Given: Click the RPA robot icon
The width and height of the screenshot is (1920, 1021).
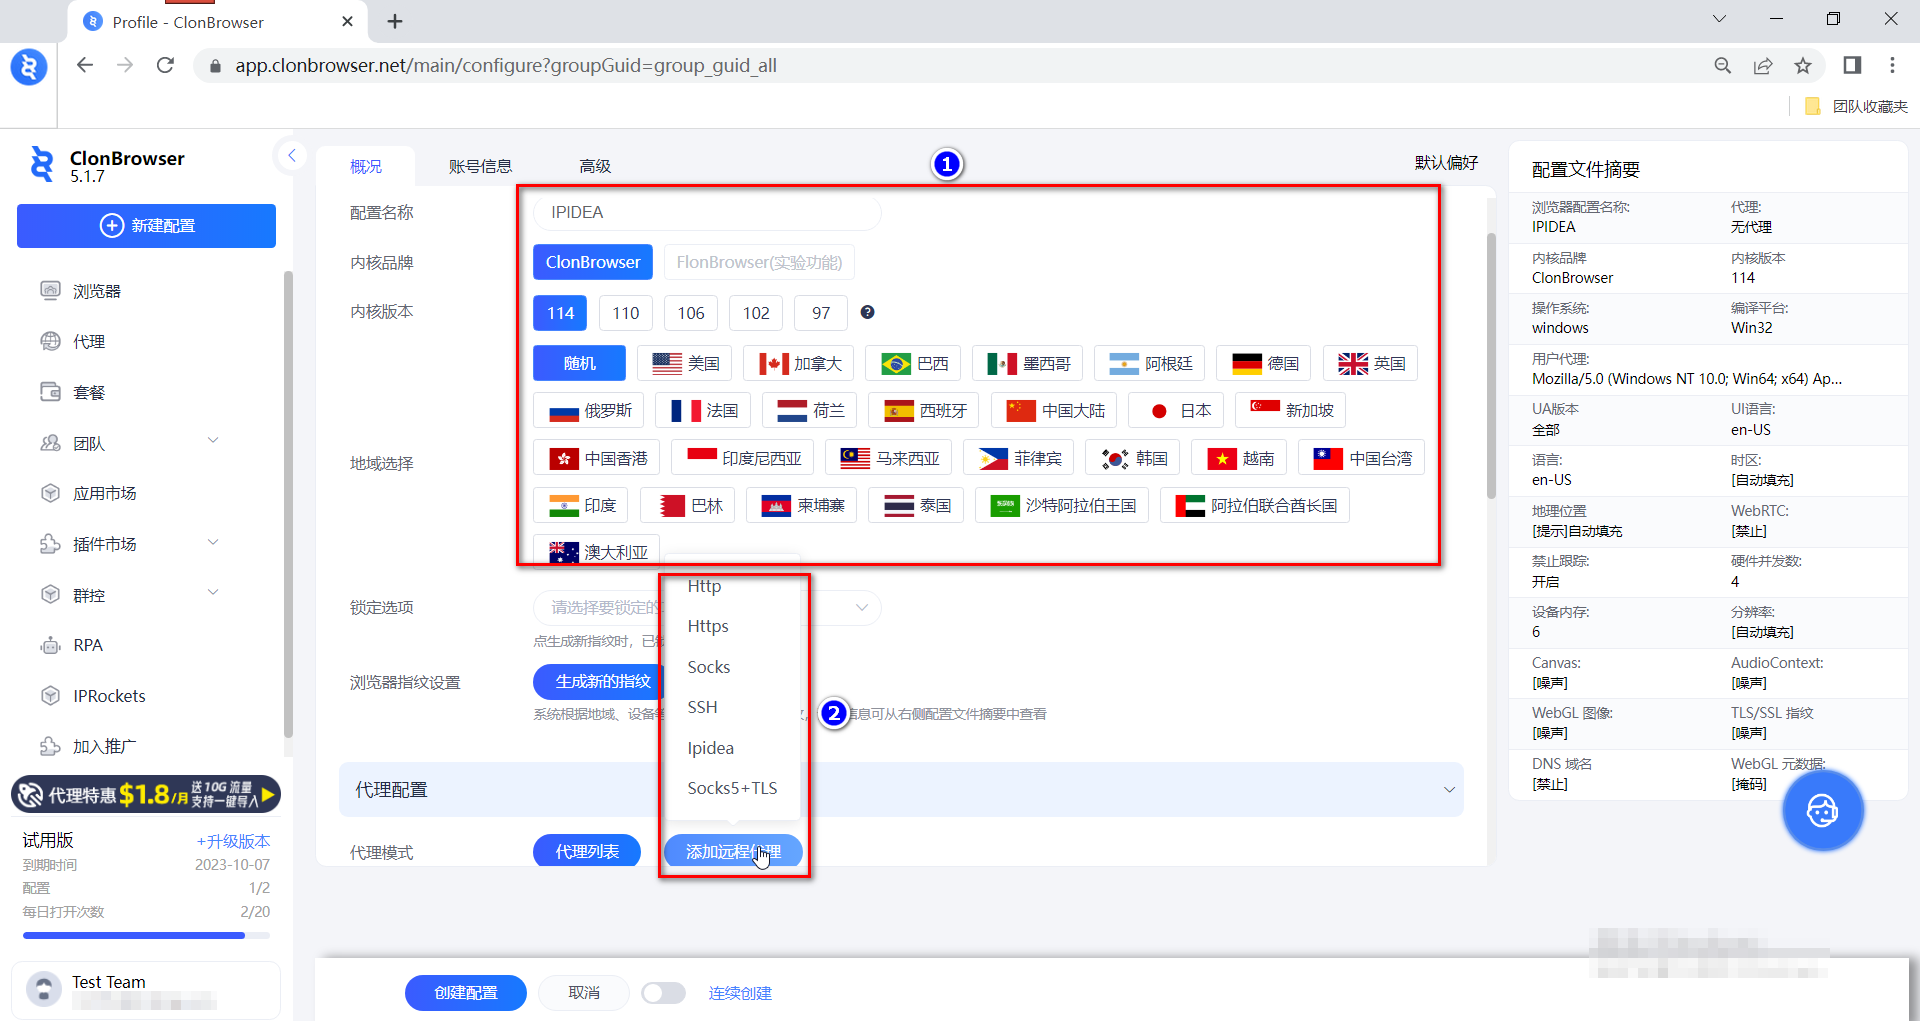Looking at the screenshot, I should [x=50, y=646].
